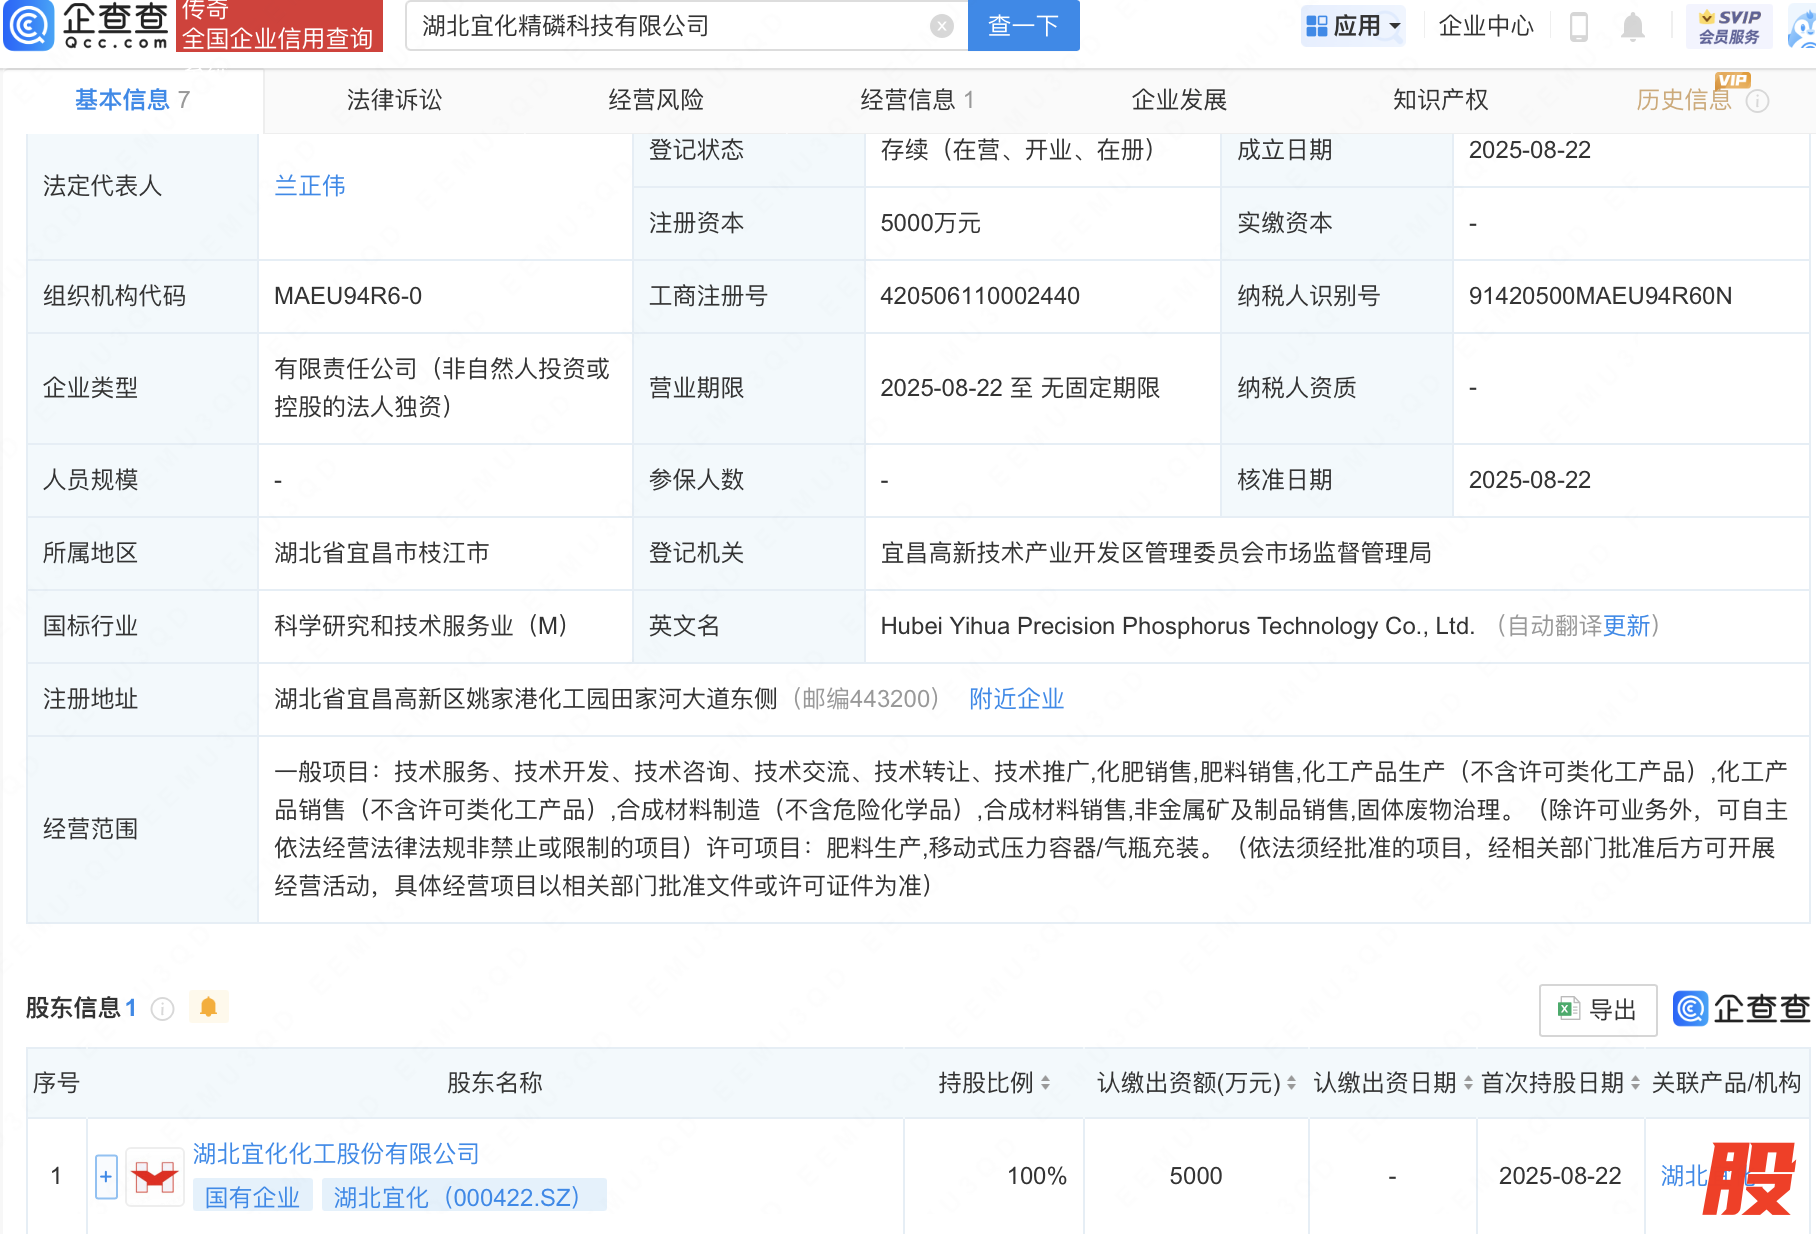Open SVIP member service
The image size is (1816, 1234).
(x=1729, y=26)
